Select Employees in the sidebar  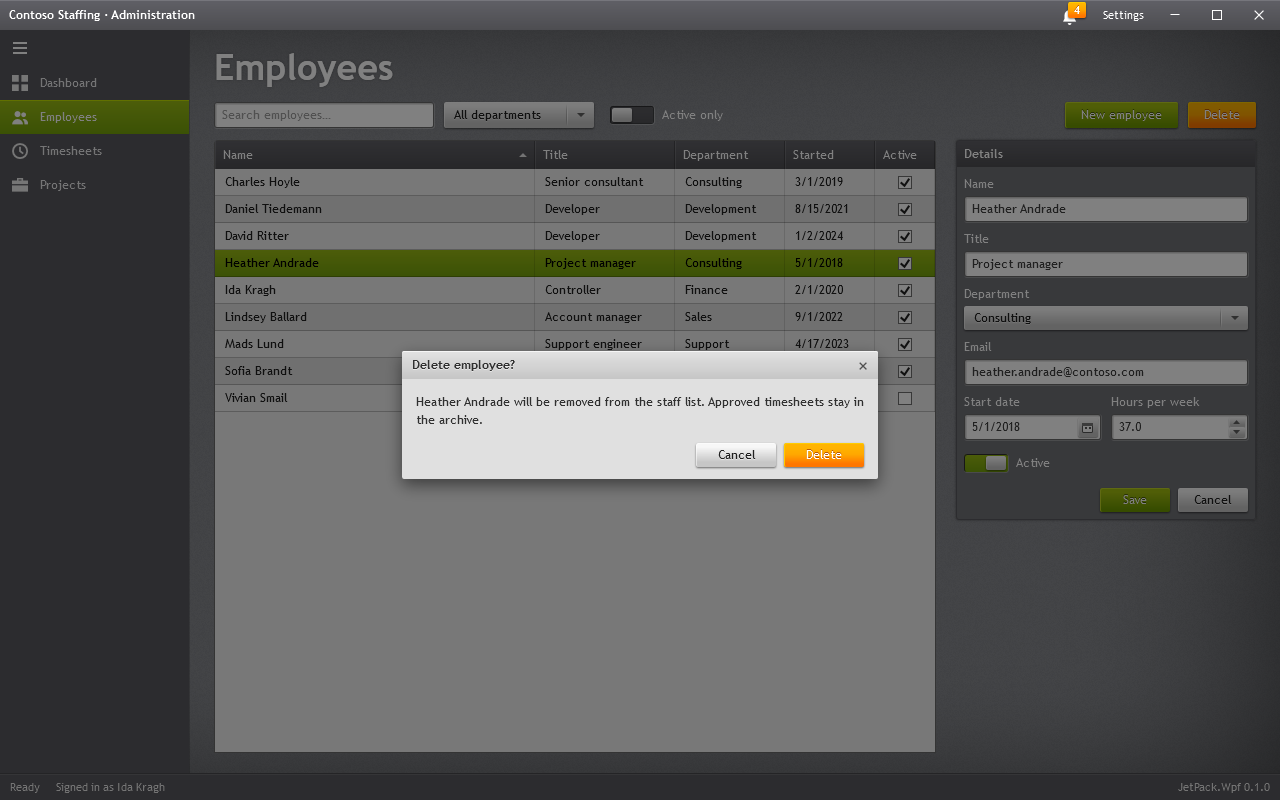(x=94, y=117)
